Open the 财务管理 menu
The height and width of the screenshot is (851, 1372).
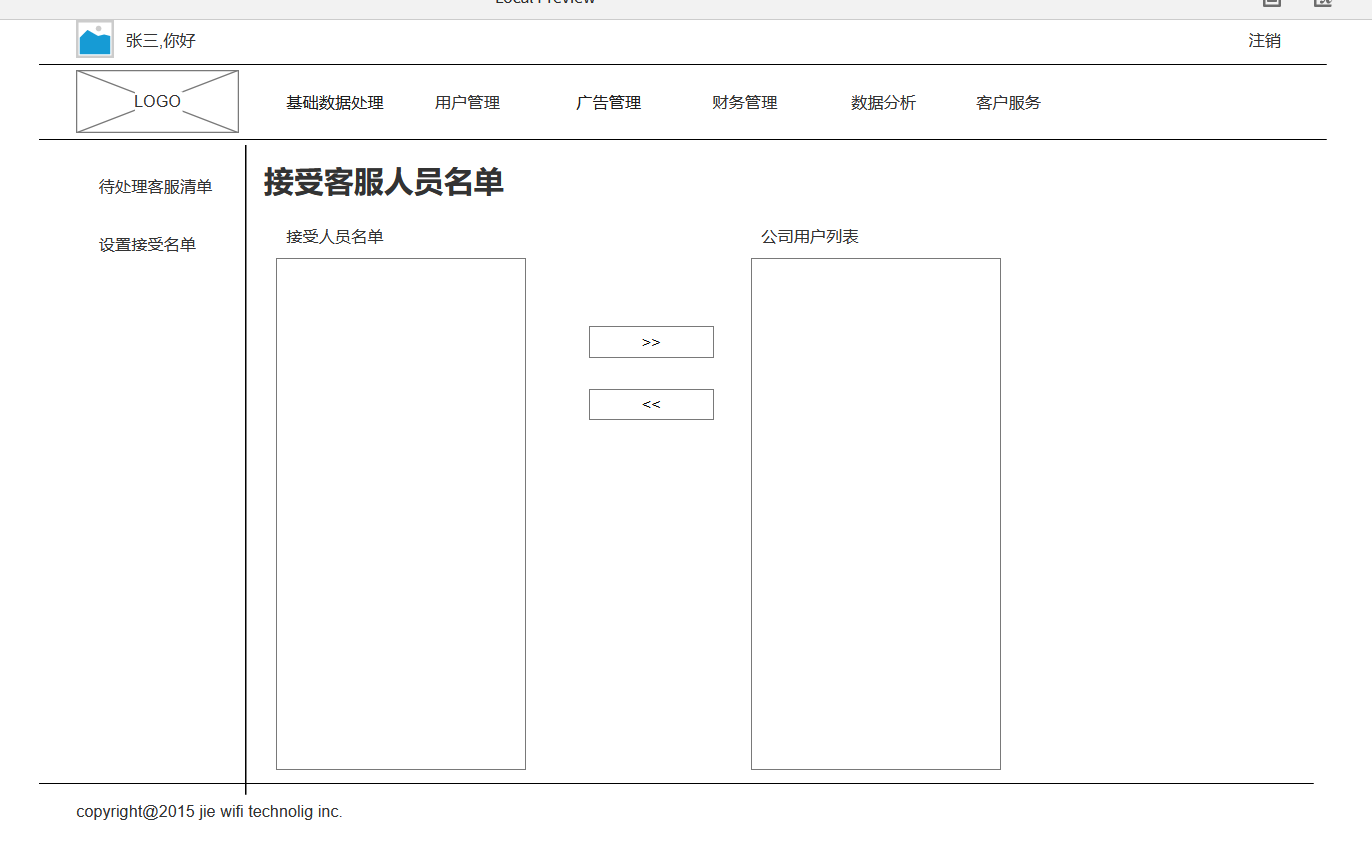pyautogui.click(x=744, y=103)
